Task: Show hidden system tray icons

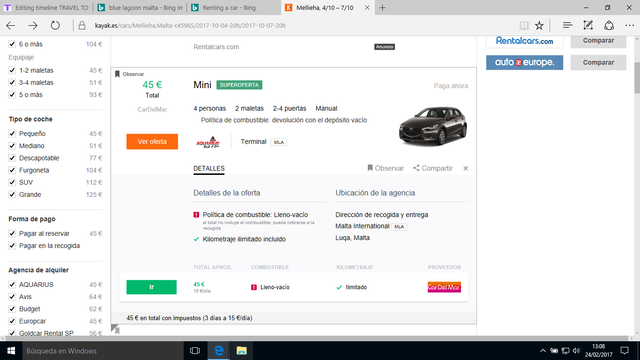Action: (542, 351)
